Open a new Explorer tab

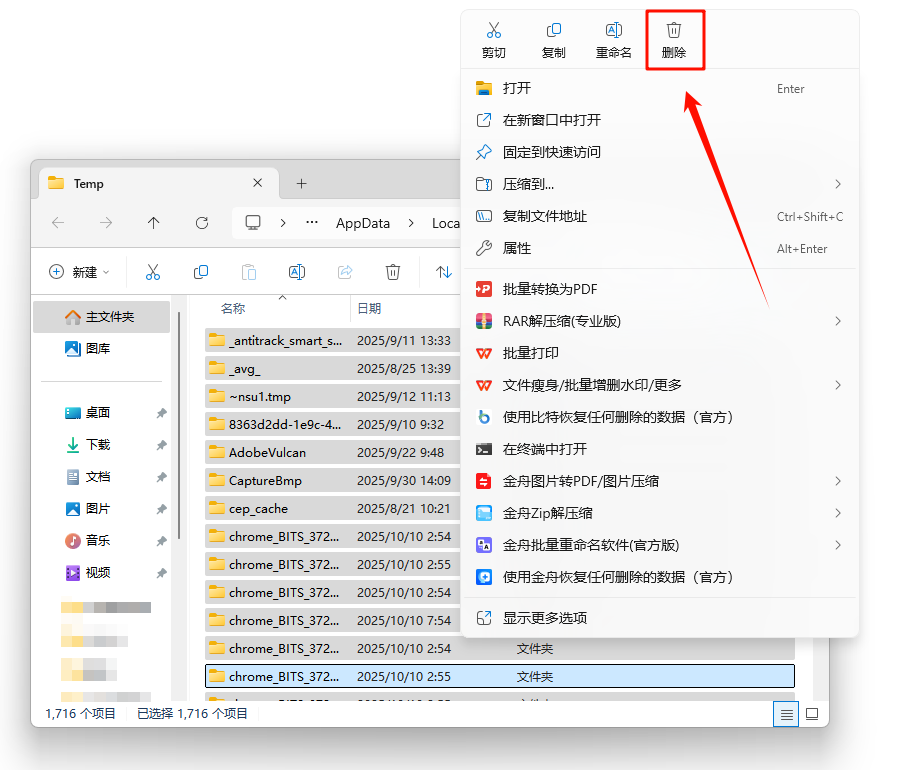click(x=301, y=183)
